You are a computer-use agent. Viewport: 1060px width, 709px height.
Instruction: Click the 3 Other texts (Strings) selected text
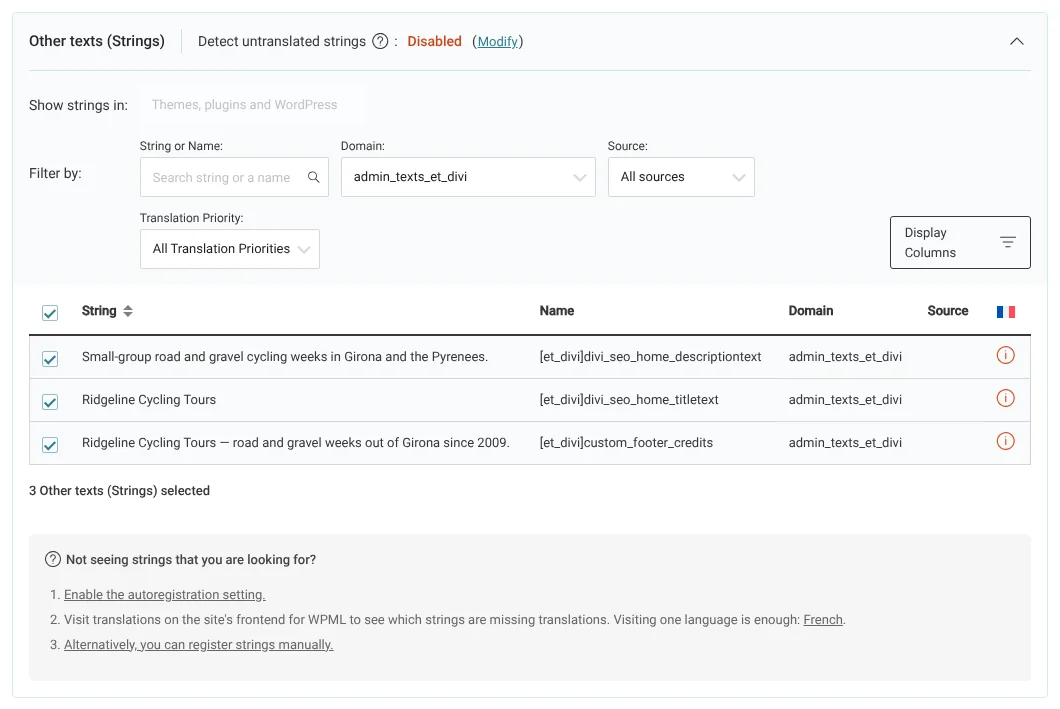(x=119, y=491)
